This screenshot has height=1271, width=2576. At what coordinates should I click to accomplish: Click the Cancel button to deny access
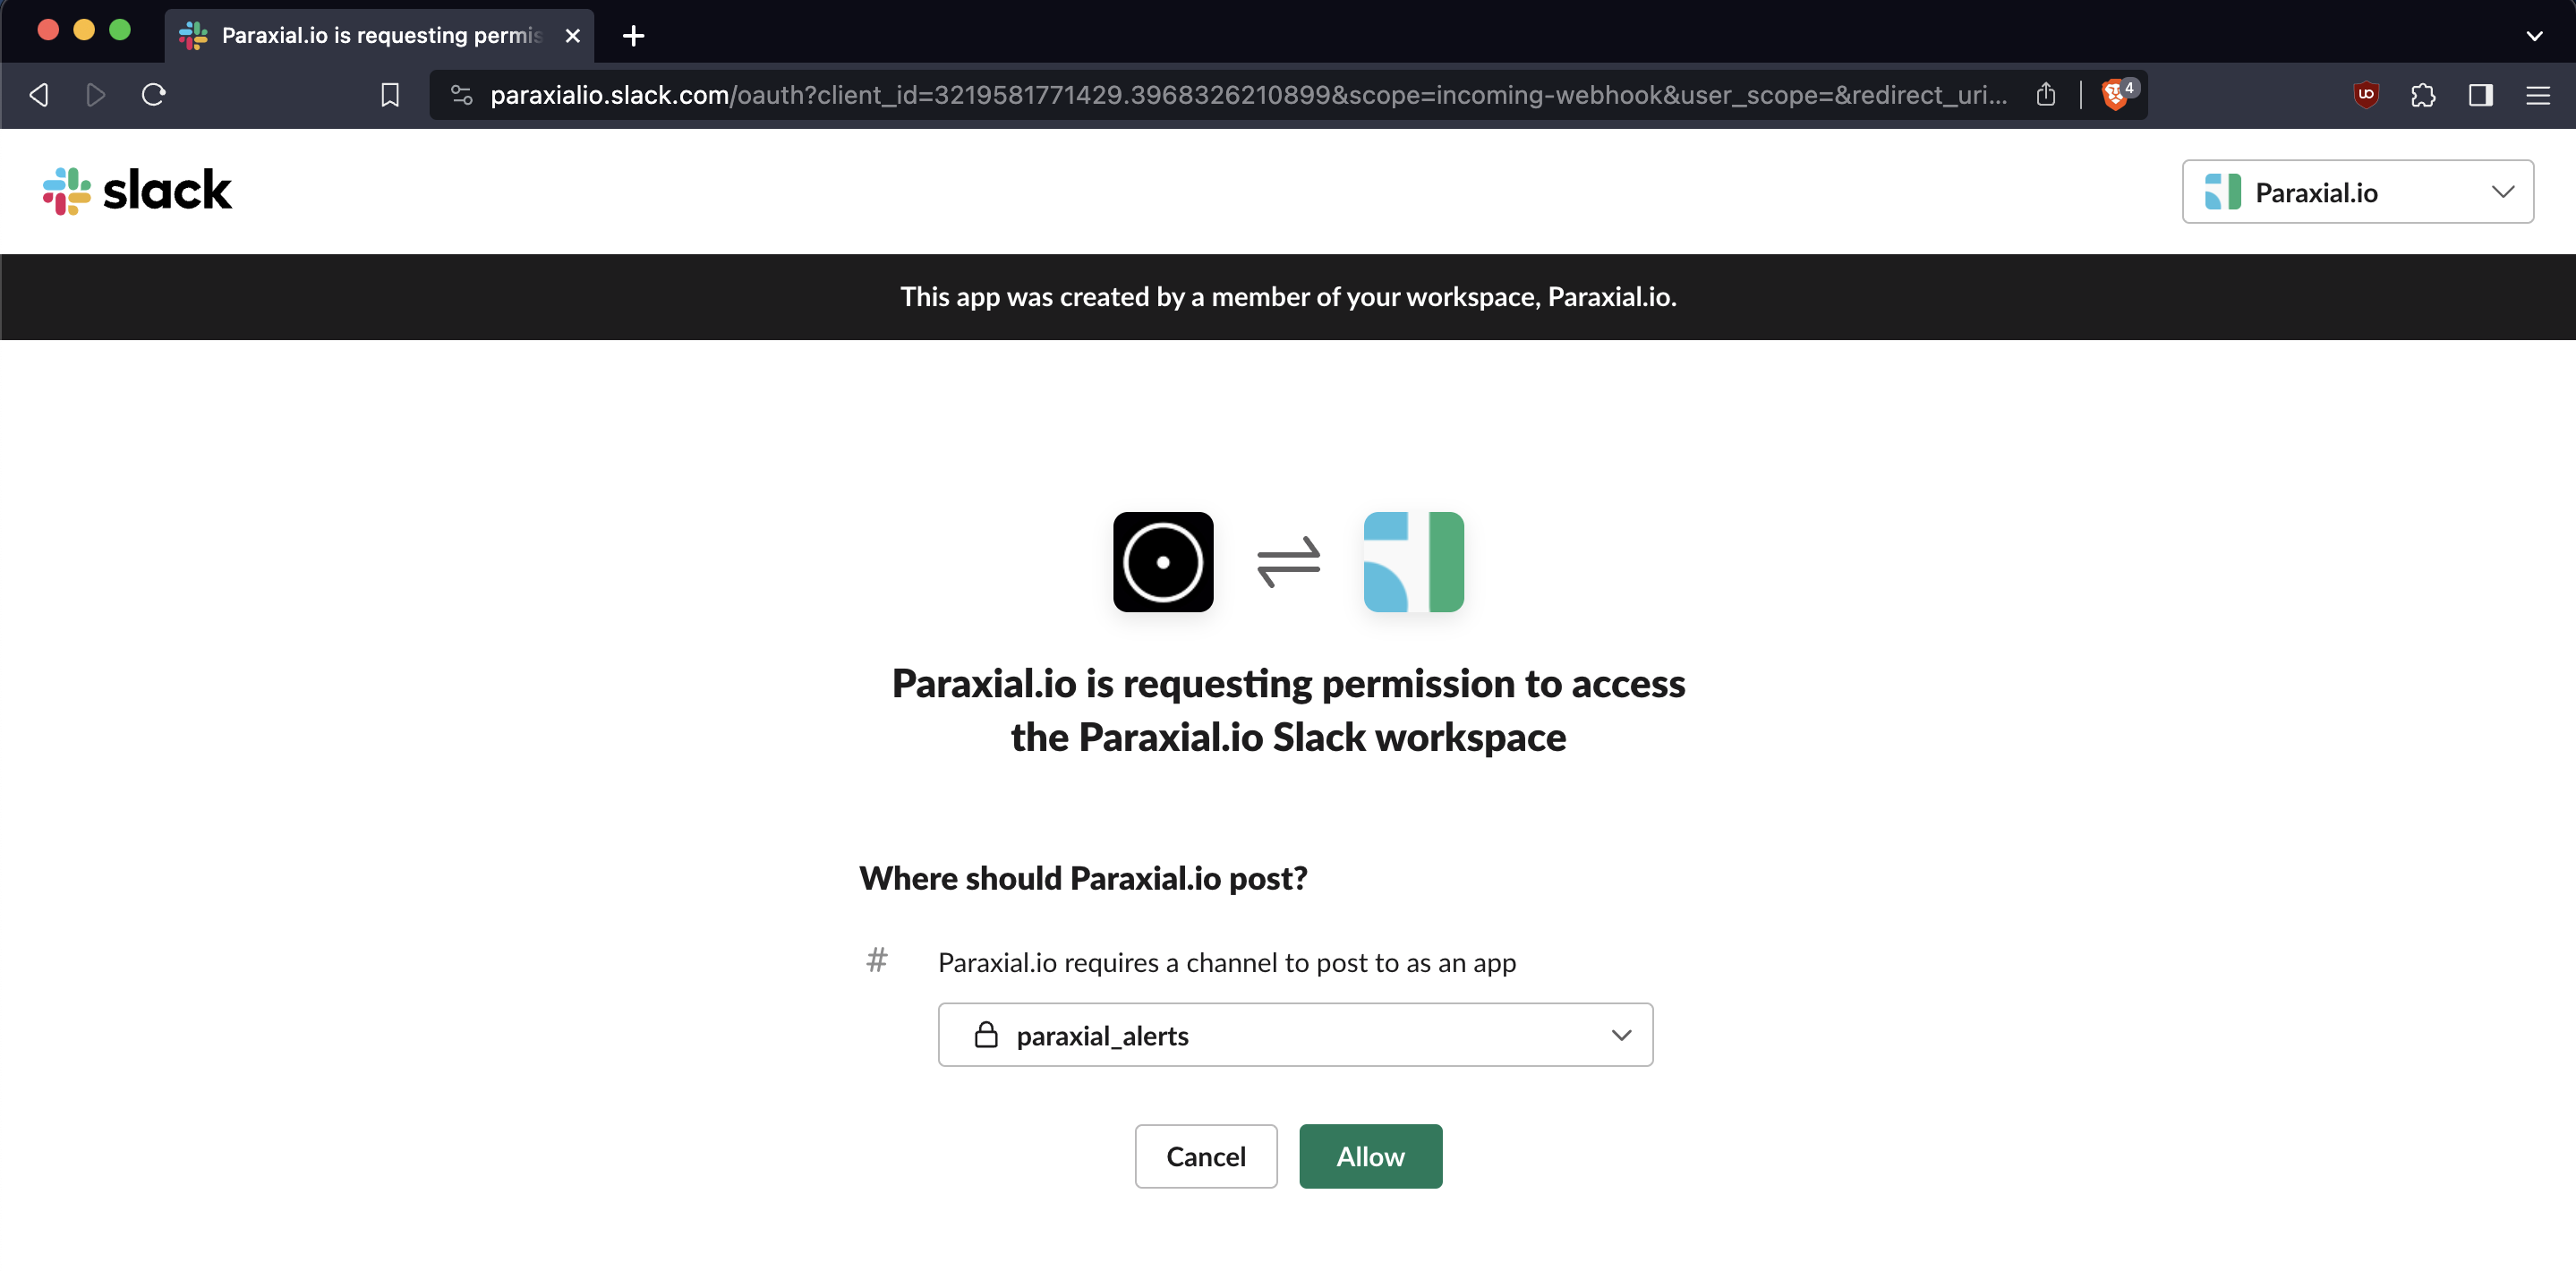point(1206,1156)
